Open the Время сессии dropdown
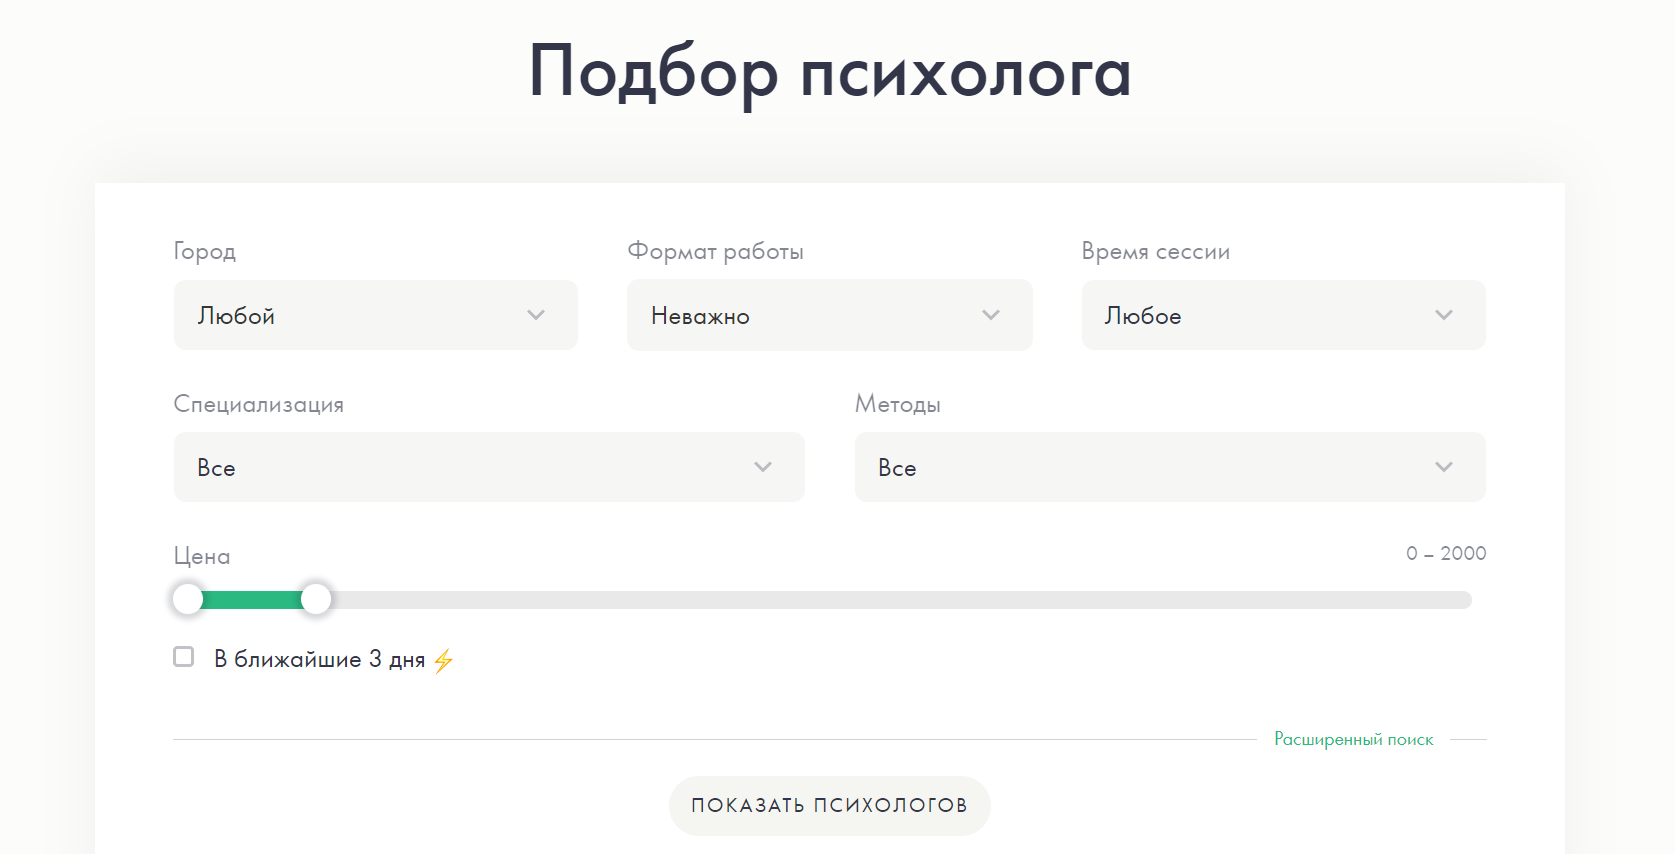The width and height of the screenshot is (1675, 854). tap(1283, 315)
